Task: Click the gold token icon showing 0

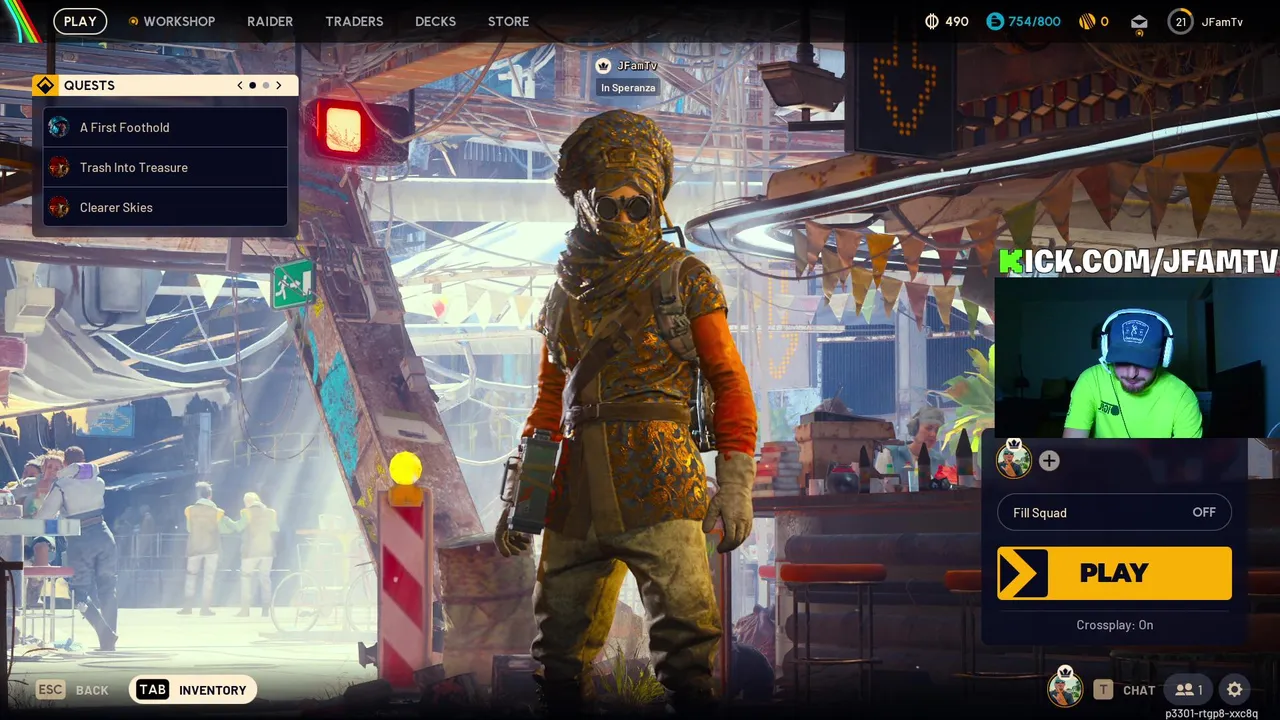Action: (1087, 21)
